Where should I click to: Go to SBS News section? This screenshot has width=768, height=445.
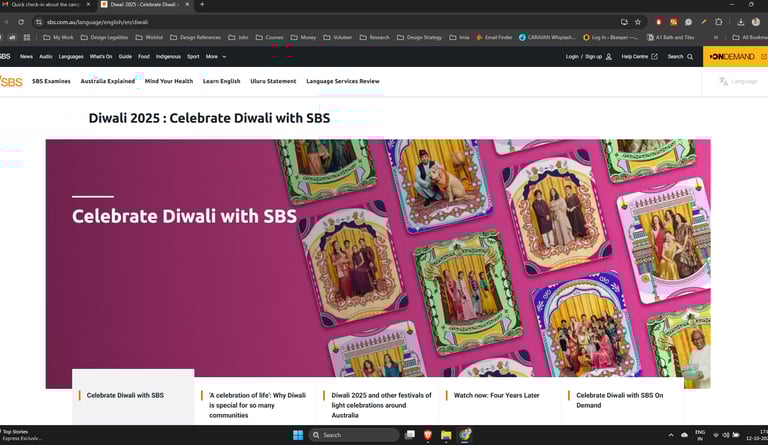tap(26, 57)
